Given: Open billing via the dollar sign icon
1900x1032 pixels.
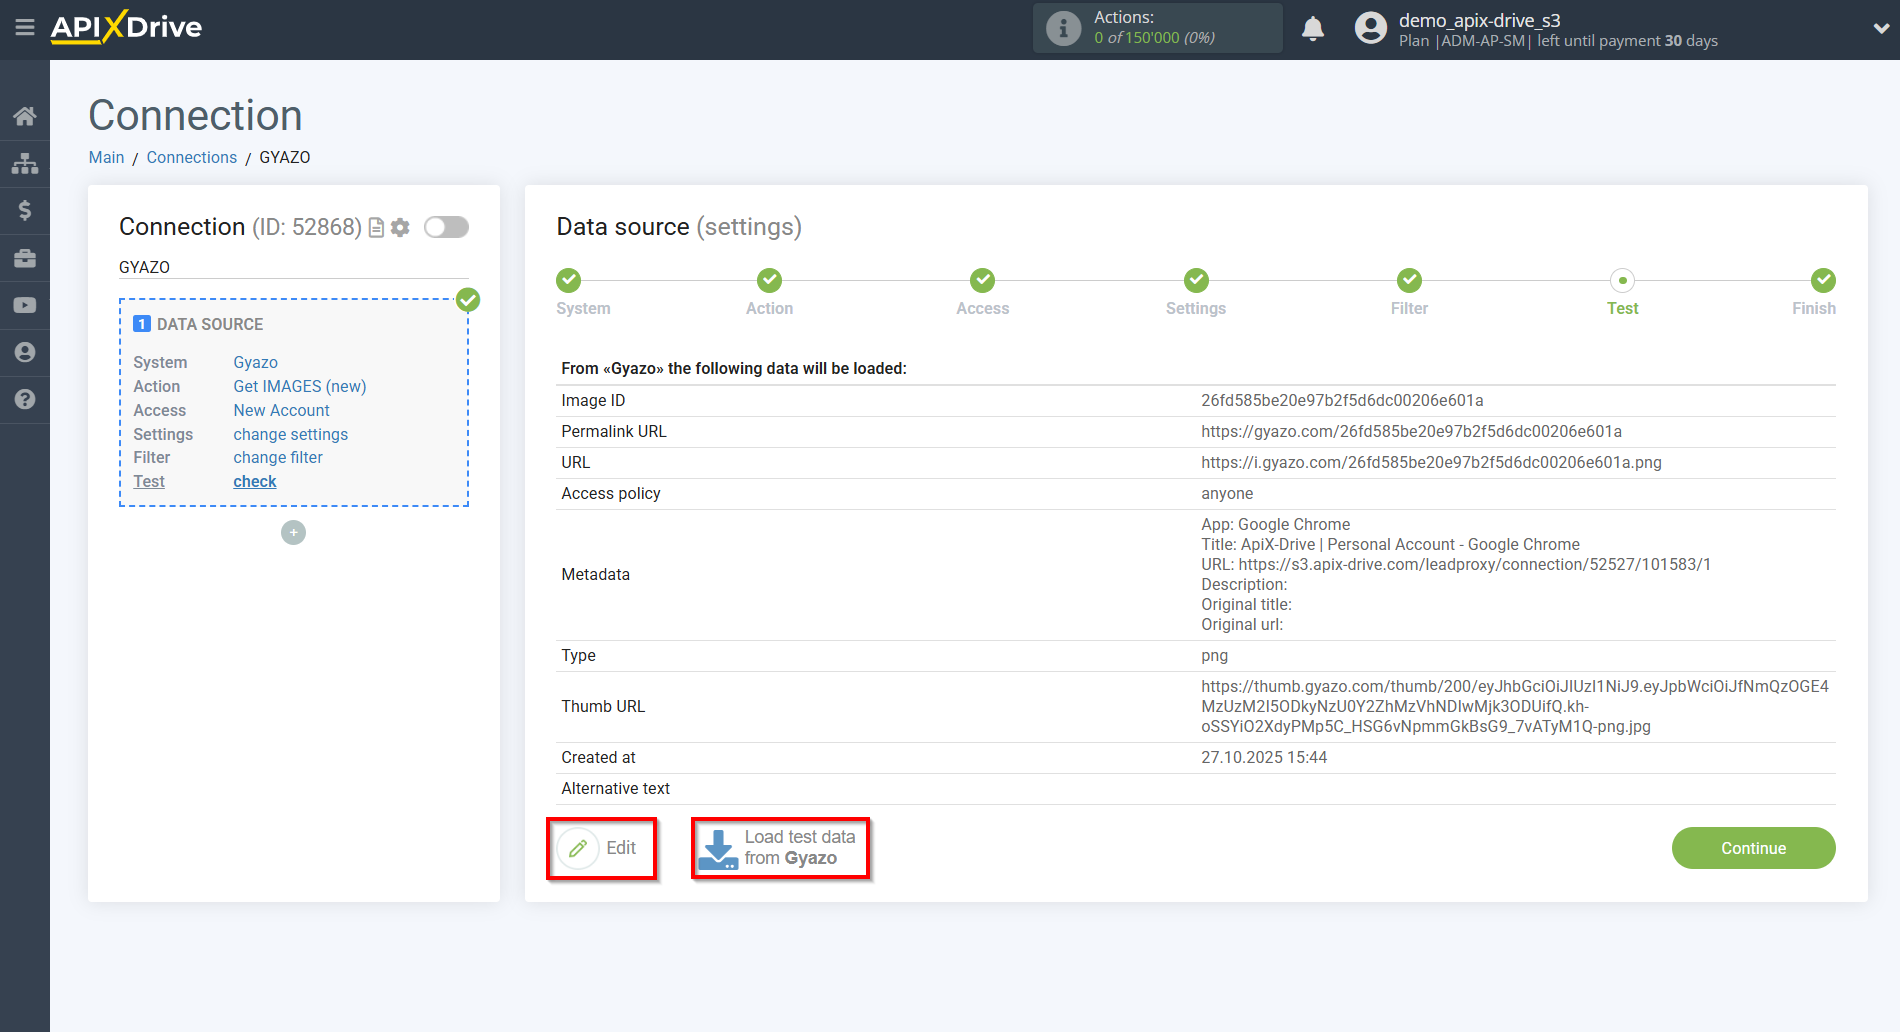Looking at the screenshot, I should pyautogui.click(x=25, y=210).
